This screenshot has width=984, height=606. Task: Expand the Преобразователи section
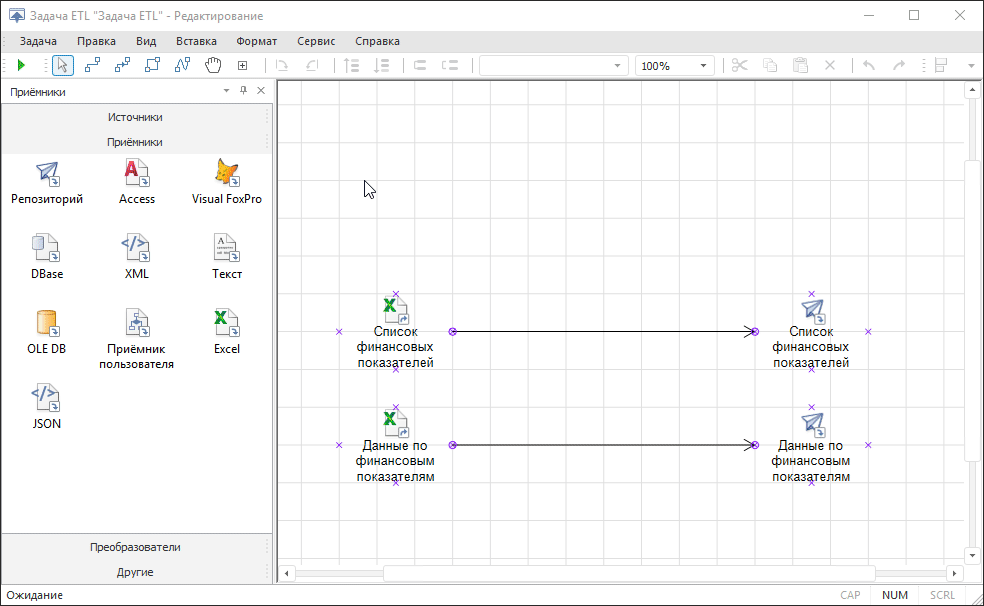click(135, 547)
